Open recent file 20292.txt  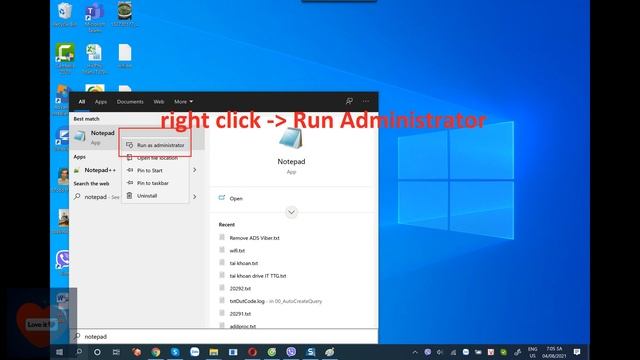[240, 289]
